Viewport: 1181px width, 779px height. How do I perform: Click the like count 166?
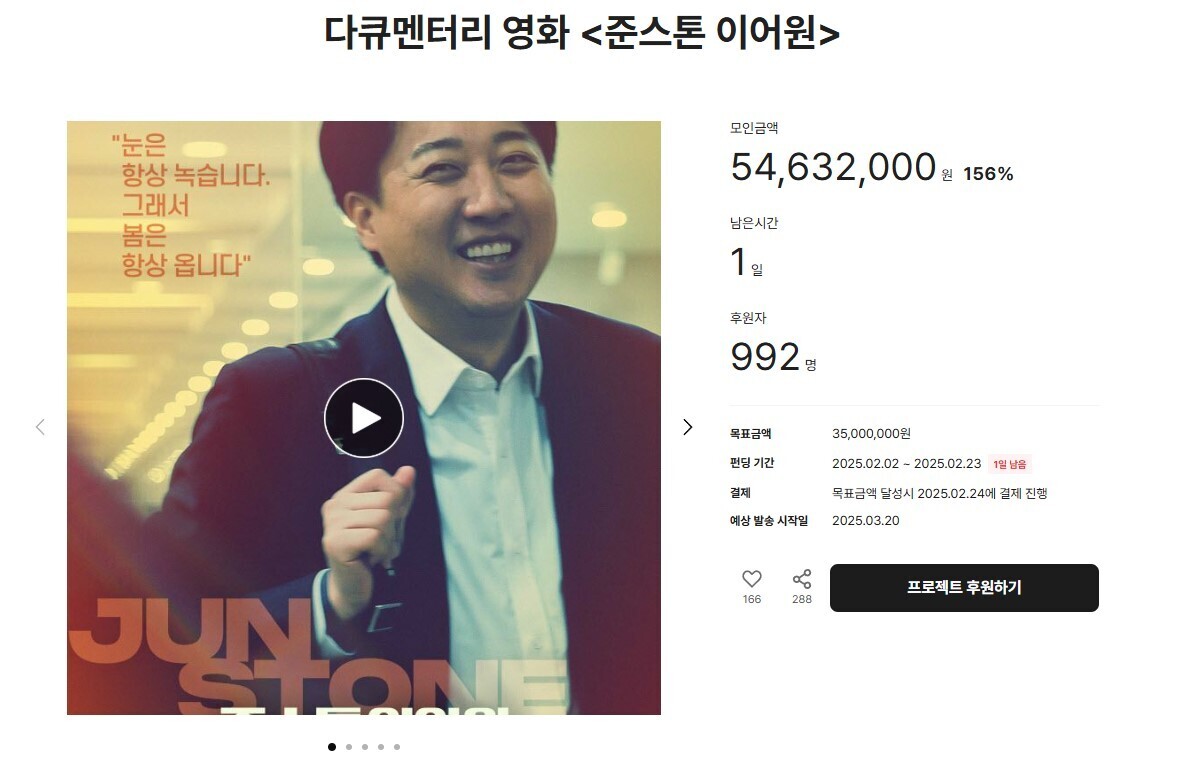tap(752, 599)
